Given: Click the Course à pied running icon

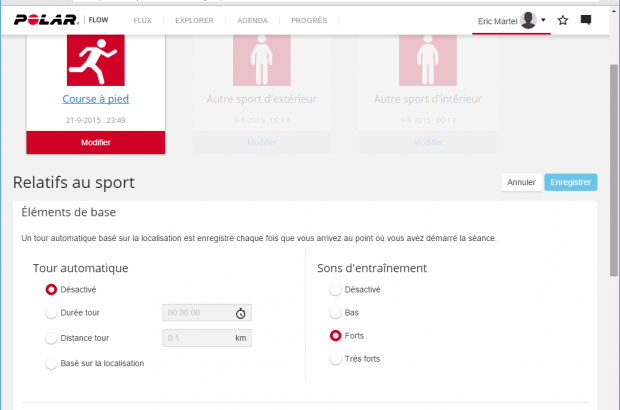Looking at the screenshot, I should coord(95,59).
